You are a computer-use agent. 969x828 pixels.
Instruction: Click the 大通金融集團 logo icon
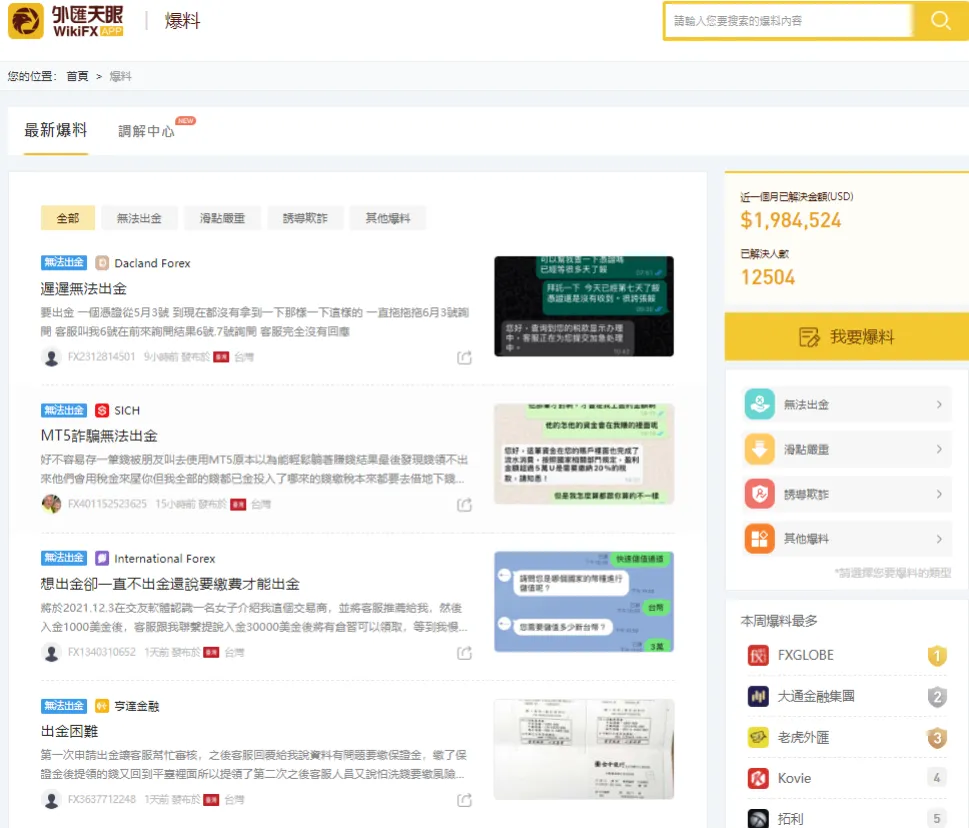pyautogui.click(x=758, y=696)
